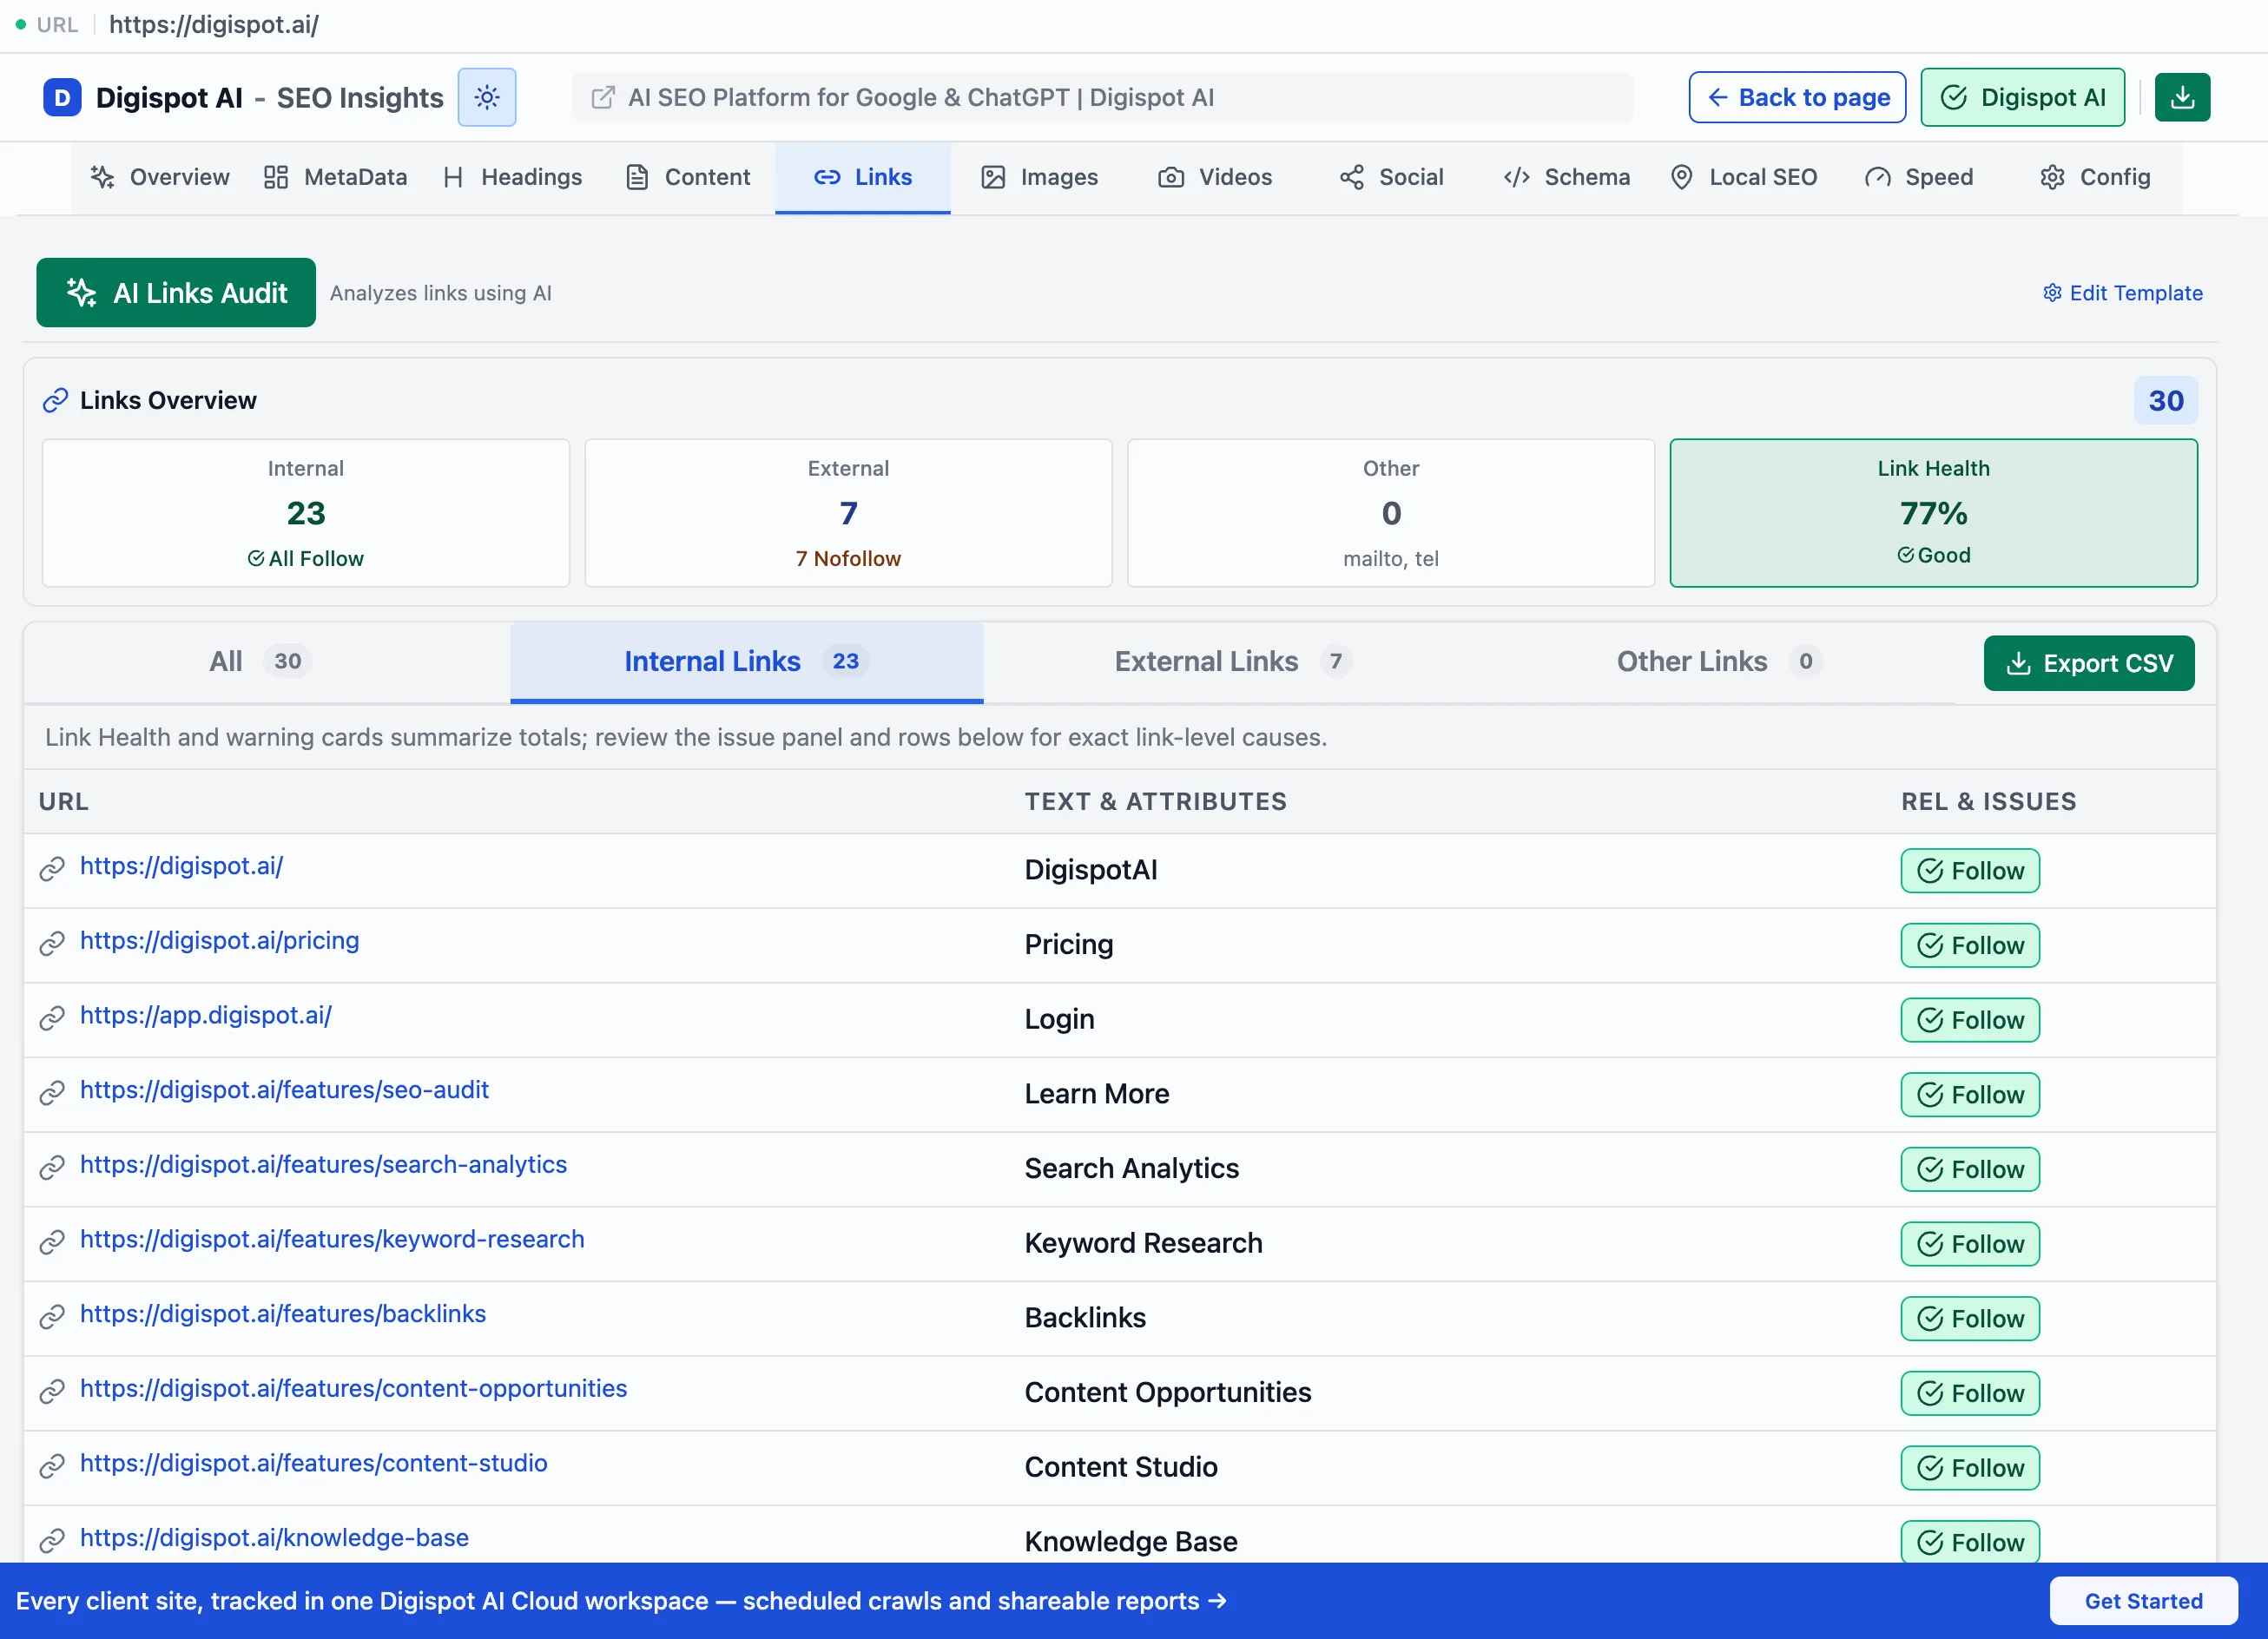Viewport: 2268px width, 1639px height.
Task: Open the https://app.digispot.ai/ link
Action: point(205,1015)
